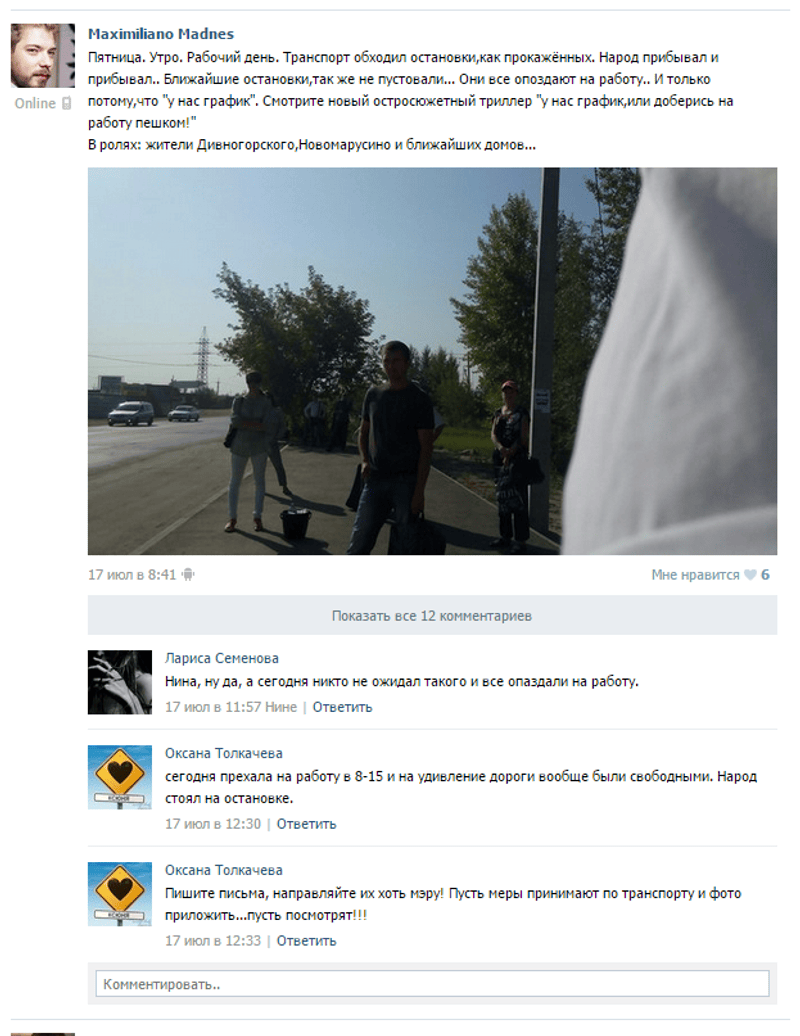Reply to the 12:33 comment with Ответить

(307, 941)
